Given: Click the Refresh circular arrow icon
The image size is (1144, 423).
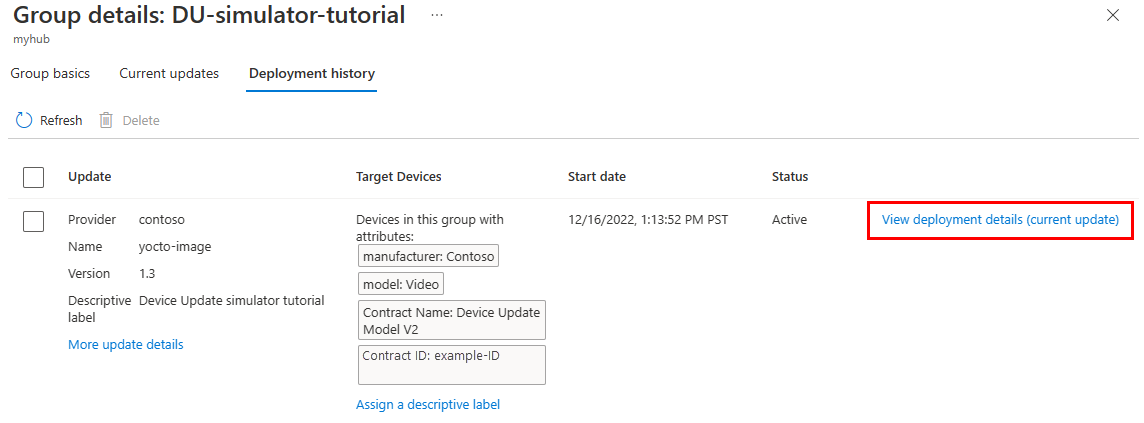Looking at the screenshot, I should pos(24,120).
